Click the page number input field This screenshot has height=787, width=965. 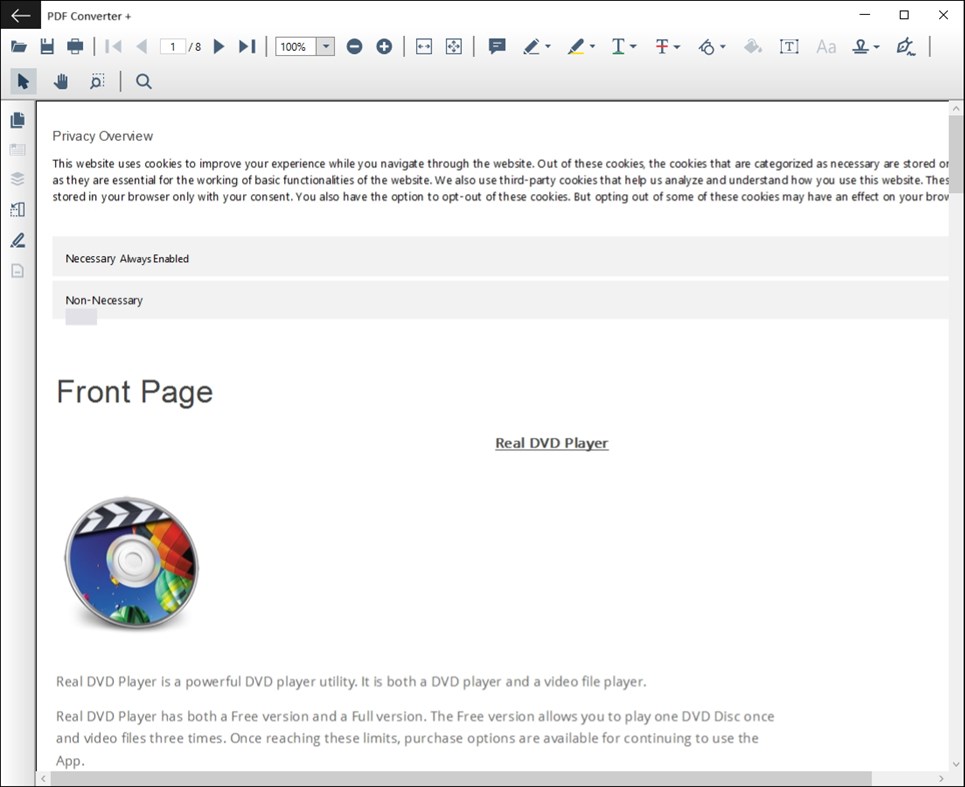(x=171, y=46)
